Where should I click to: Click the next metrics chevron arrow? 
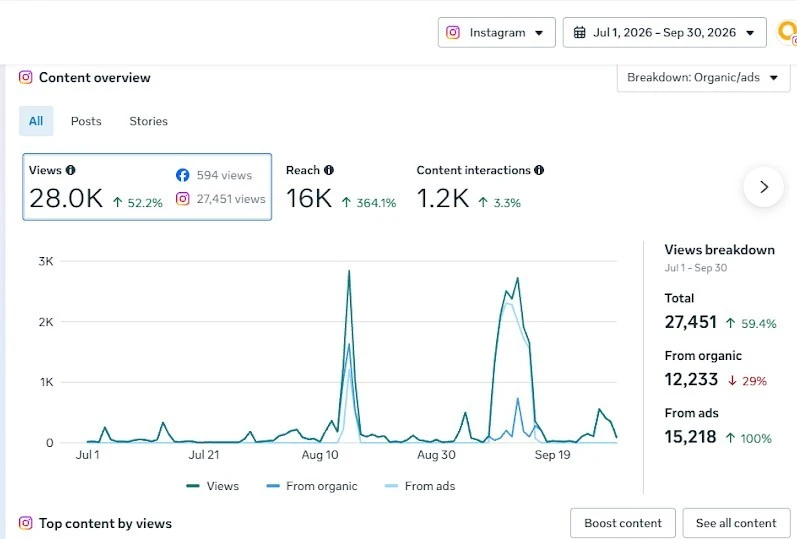click(763, 187)
